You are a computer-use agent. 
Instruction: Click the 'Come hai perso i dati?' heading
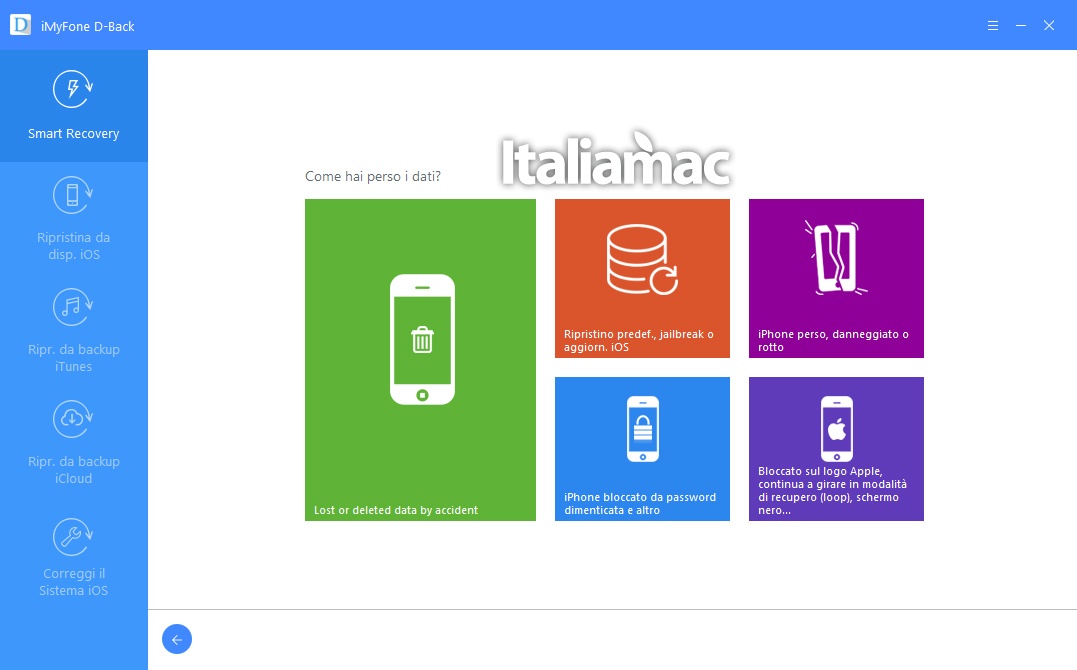tap(373, 177)
